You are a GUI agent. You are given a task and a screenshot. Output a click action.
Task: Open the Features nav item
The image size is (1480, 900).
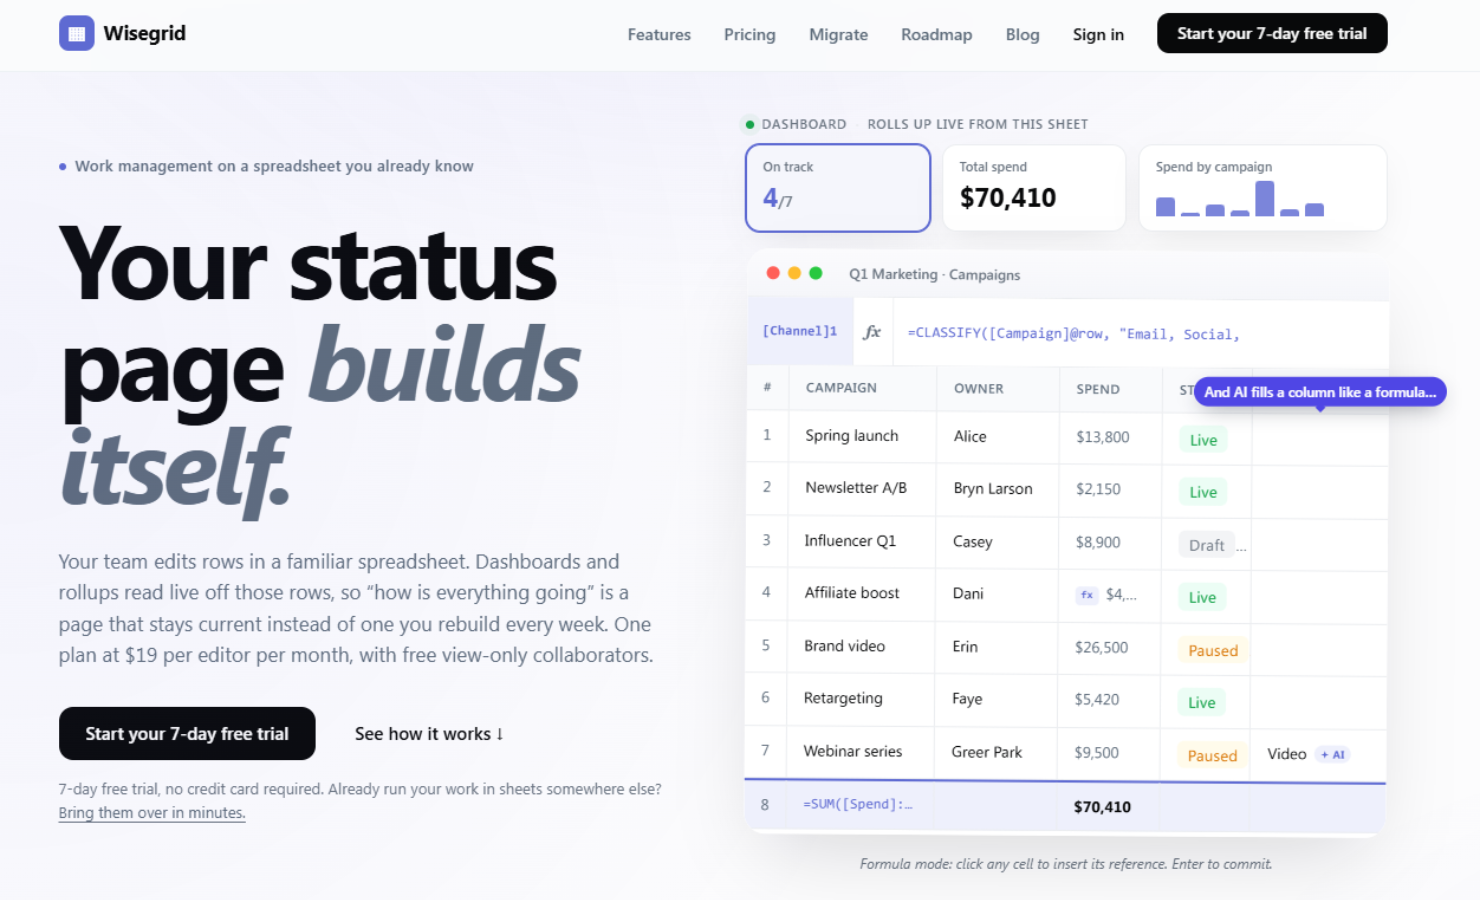[659, 34]
